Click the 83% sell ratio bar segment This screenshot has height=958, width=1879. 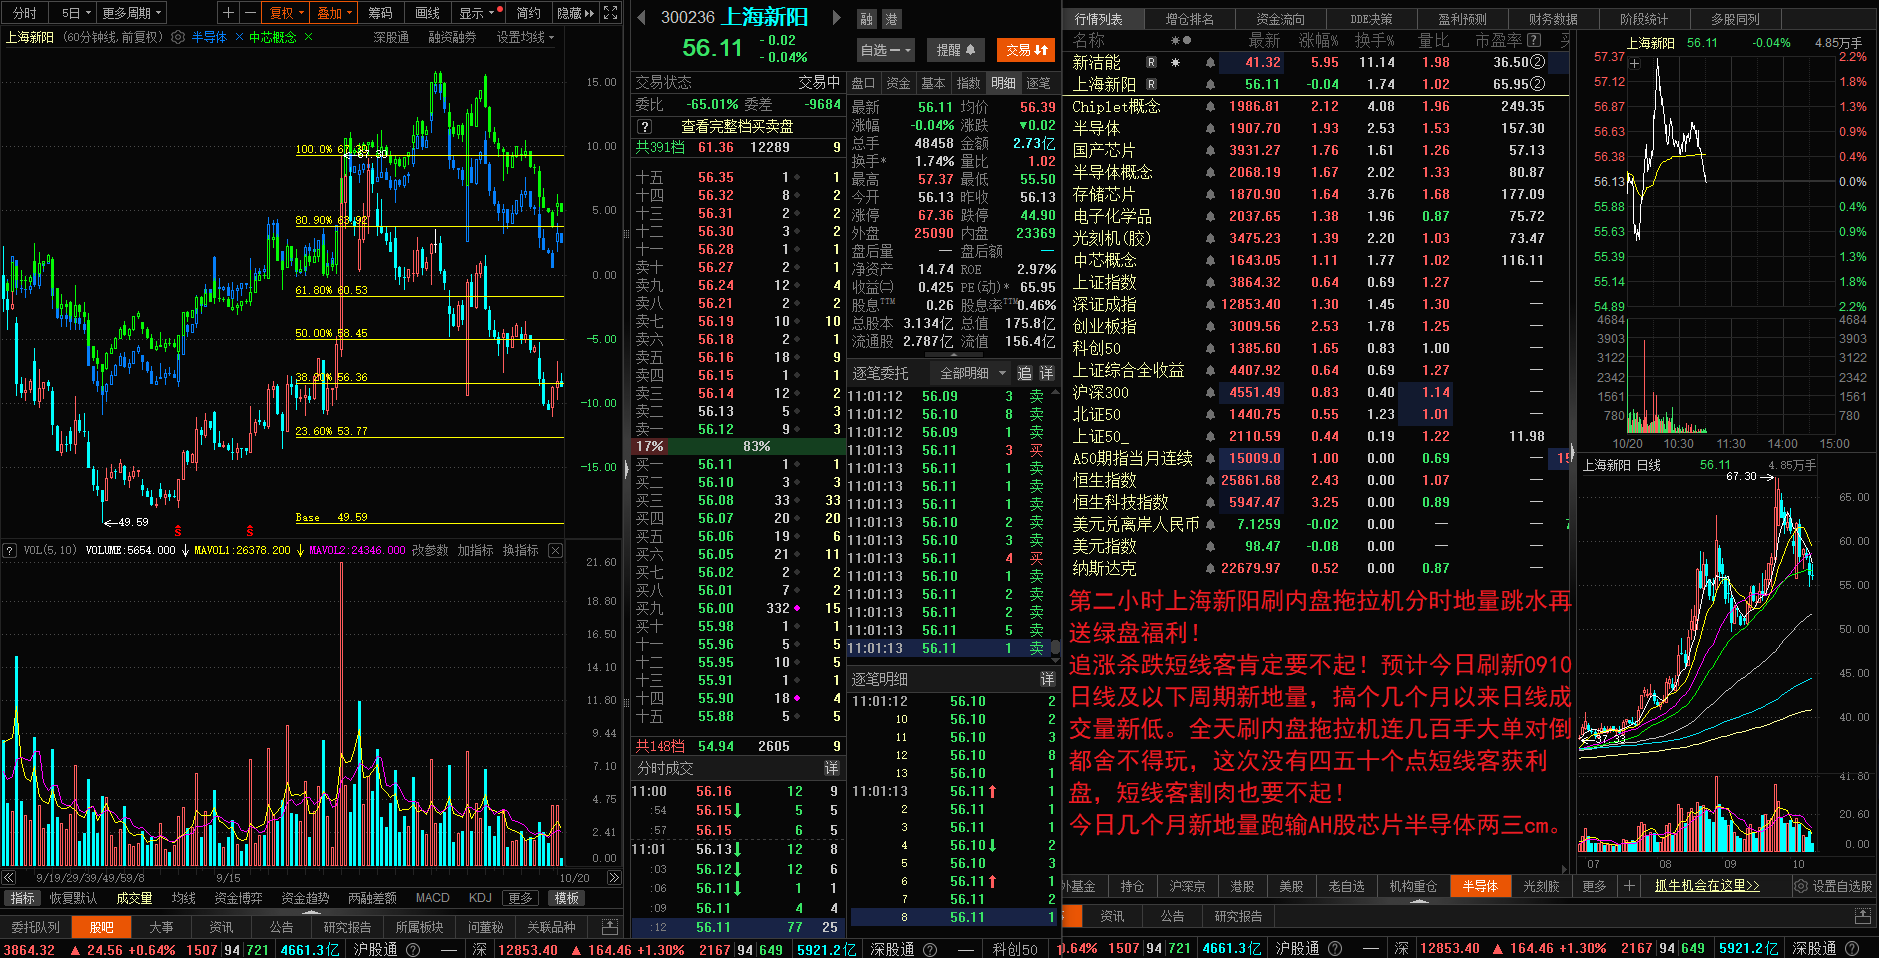click(x=757, y=446)
